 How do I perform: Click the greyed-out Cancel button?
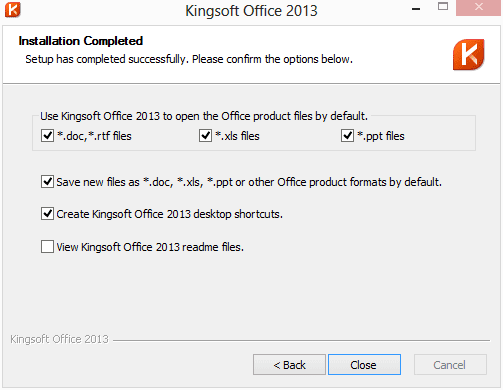450,365
